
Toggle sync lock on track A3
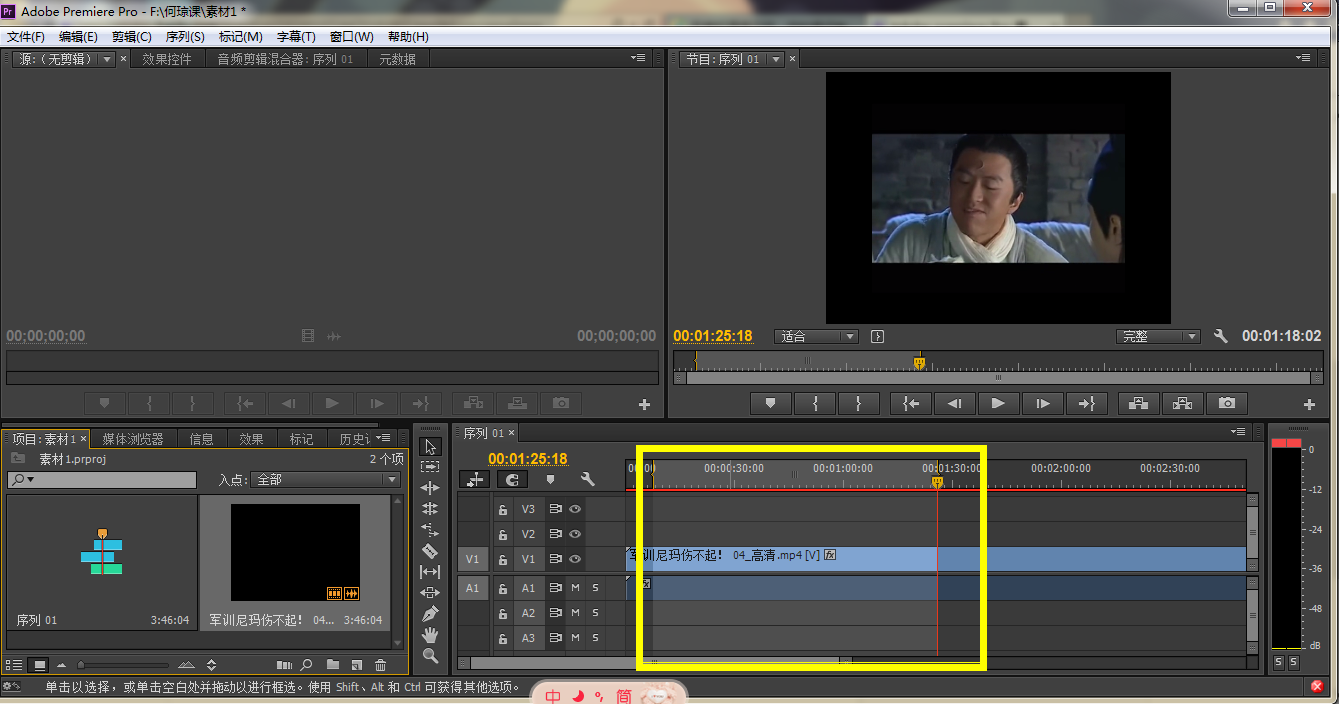click(x=555, y=638)
